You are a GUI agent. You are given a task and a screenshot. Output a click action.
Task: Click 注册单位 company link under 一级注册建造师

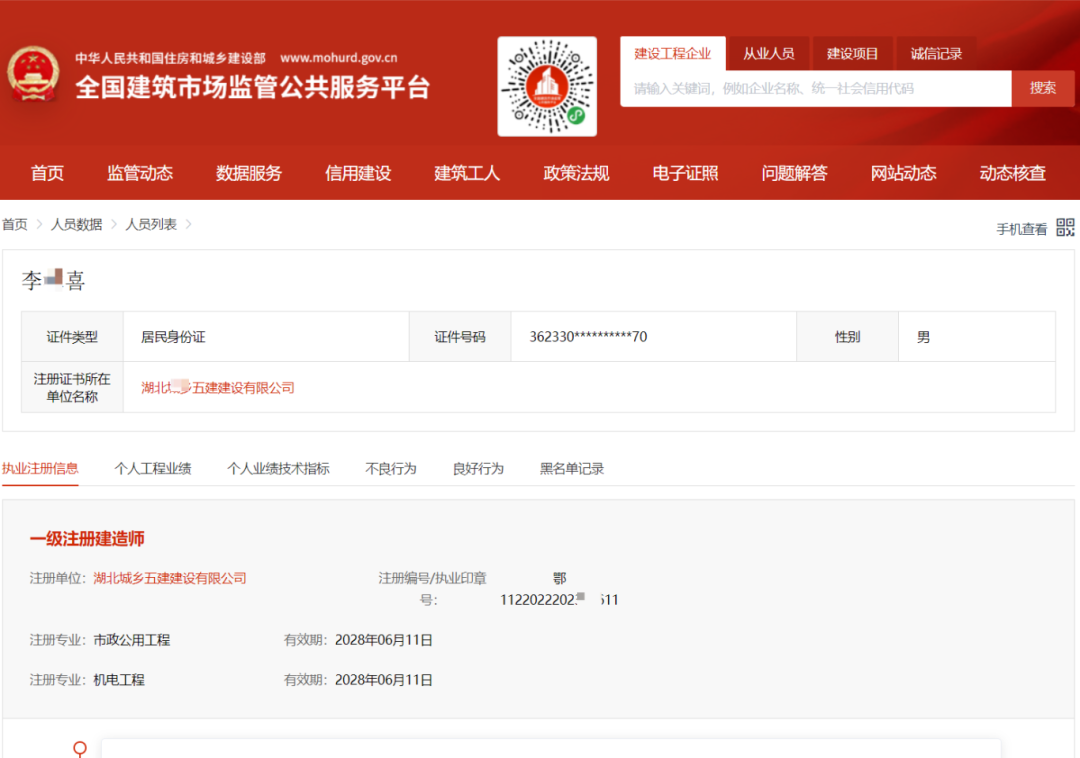(x=170, y=578)
